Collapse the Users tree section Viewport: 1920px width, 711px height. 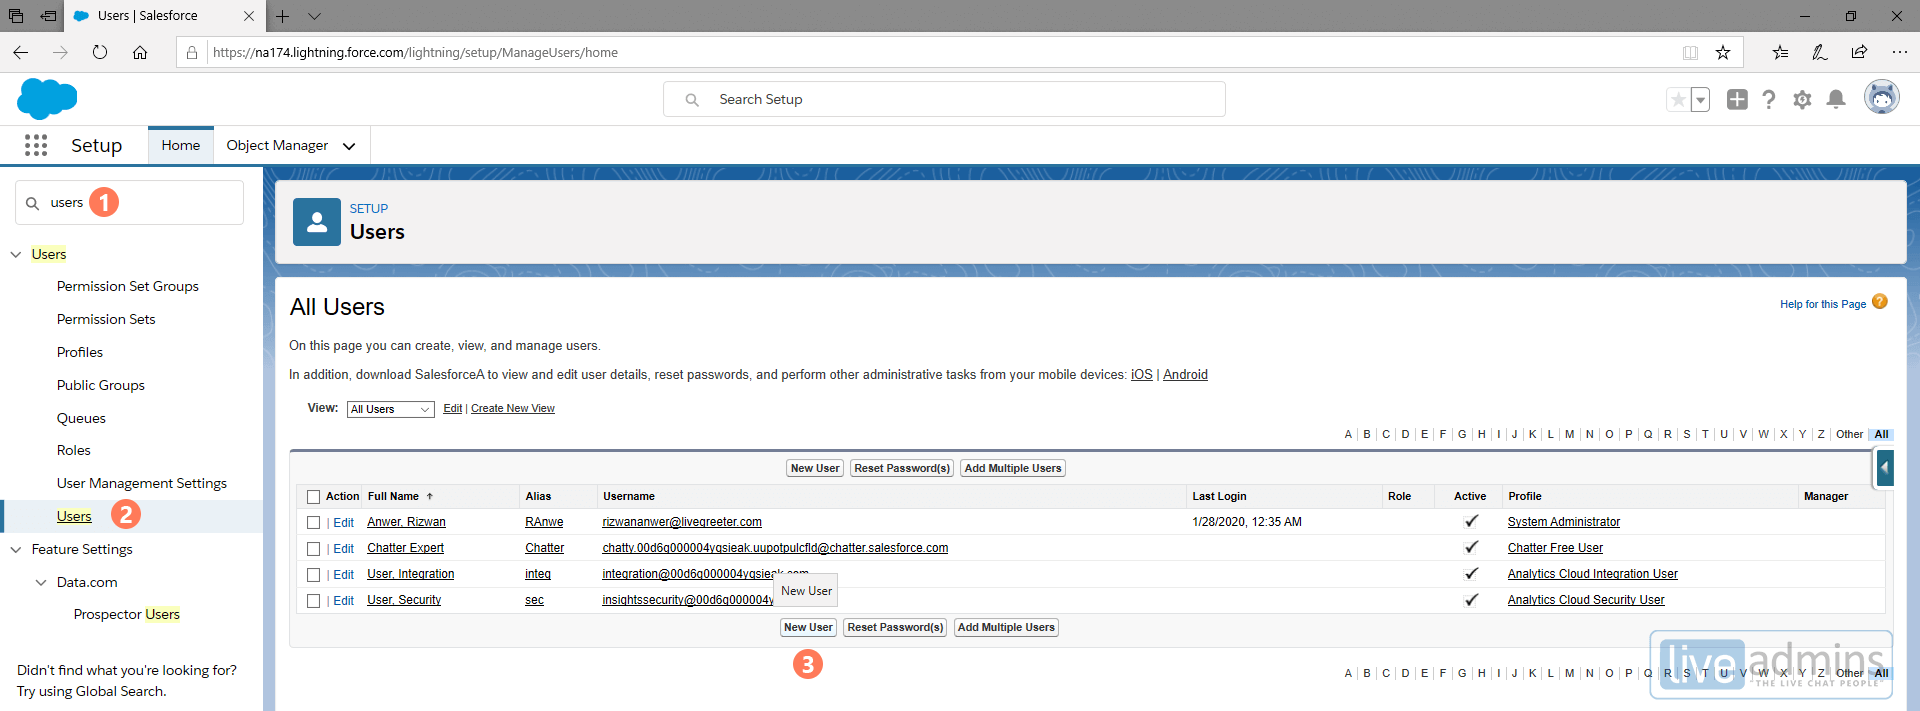[x=16, y=255]
